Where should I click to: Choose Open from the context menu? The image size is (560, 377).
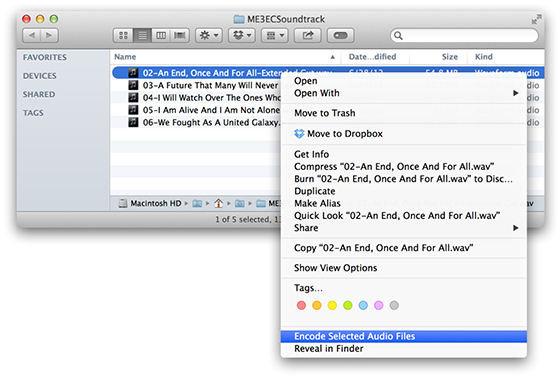404,81
